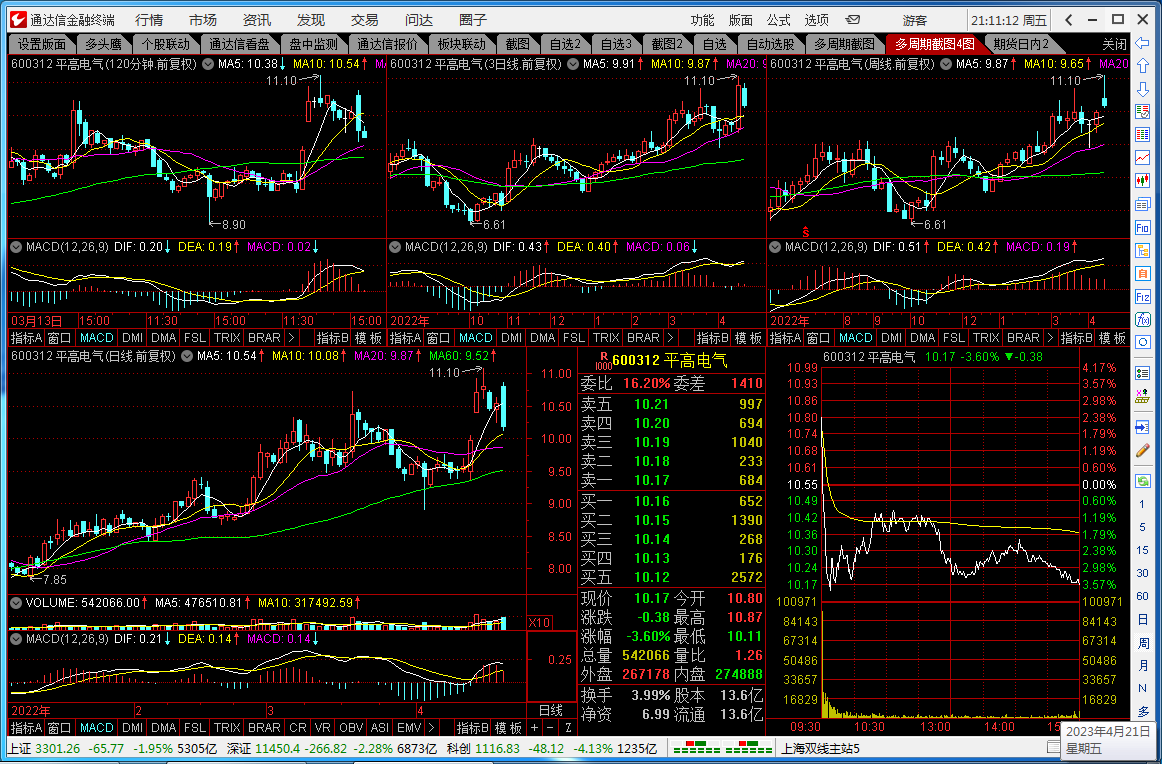Show more indicators arrow on daily chart
Screen dimensions: 1162x764
tap(432, 728)
